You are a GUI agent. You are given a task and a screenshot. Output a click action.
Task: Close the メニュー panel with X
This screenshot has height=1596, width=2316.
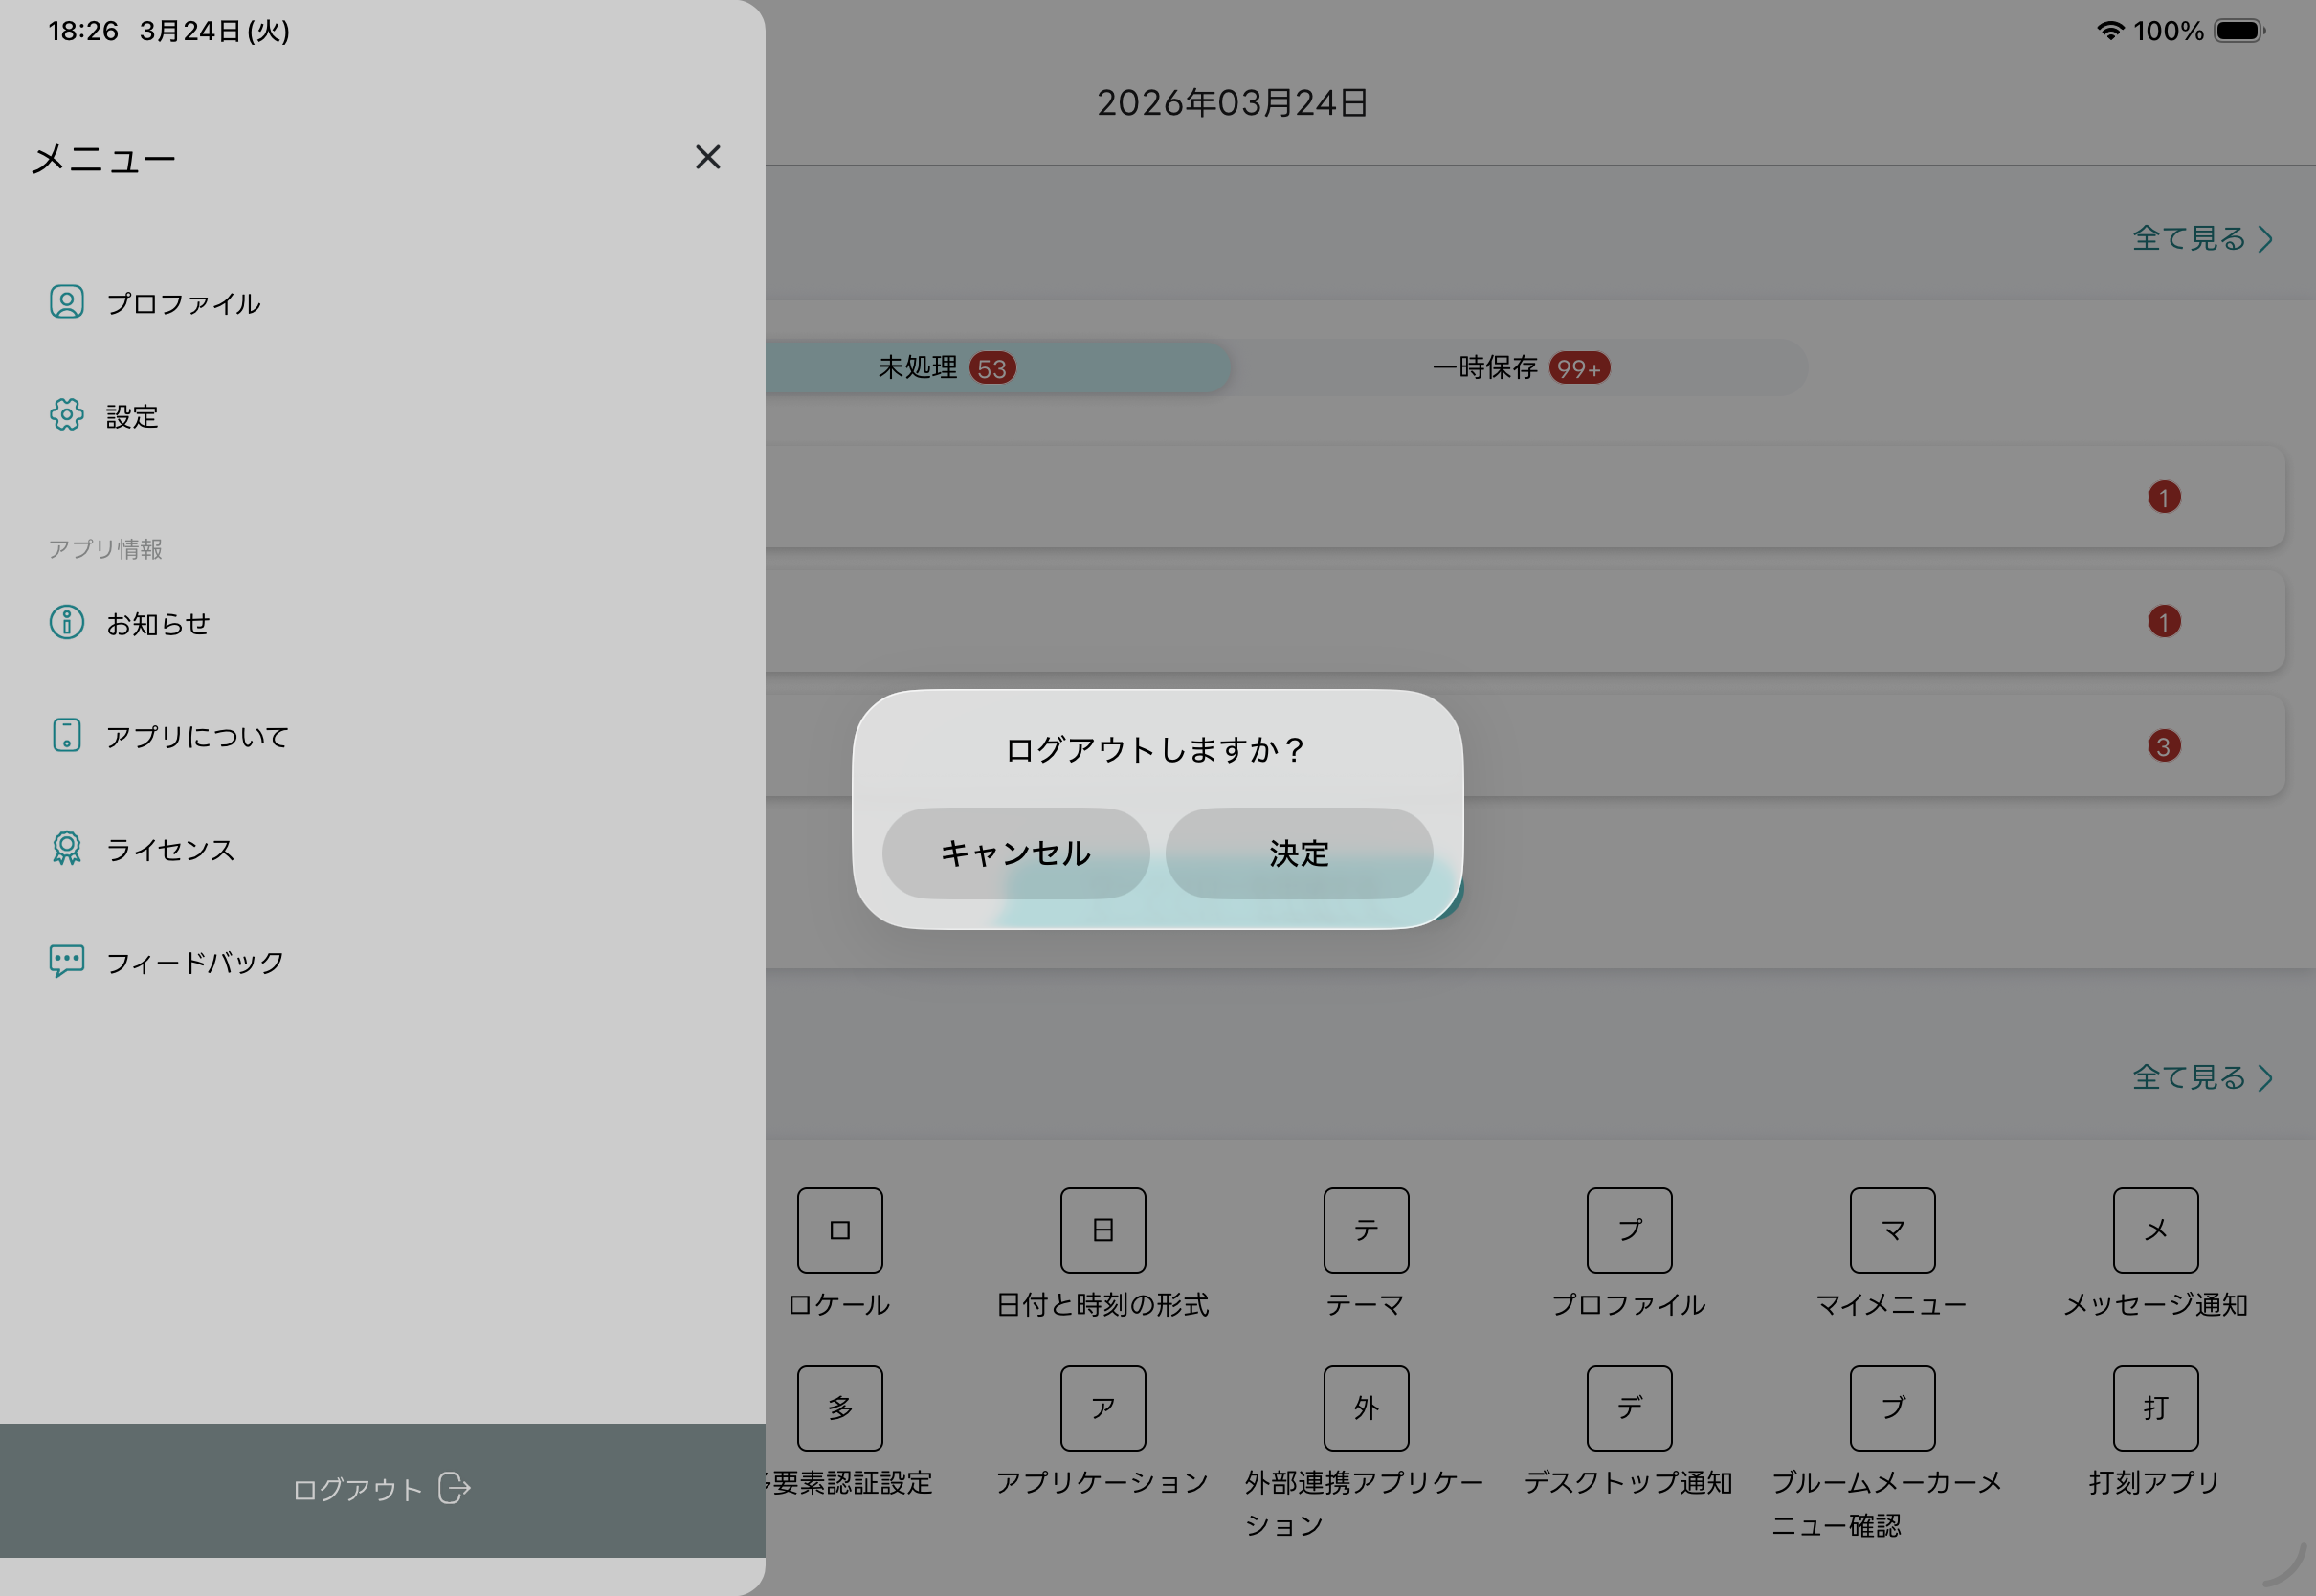point(707,157)
